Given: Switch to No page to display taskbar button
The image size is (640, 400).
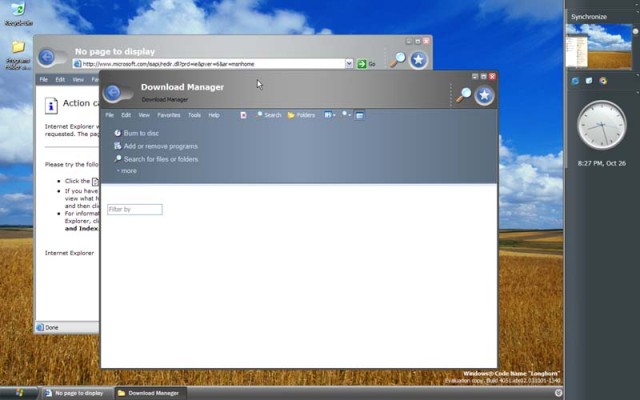Looking at the screenshot, I should [x=78, y=393].
